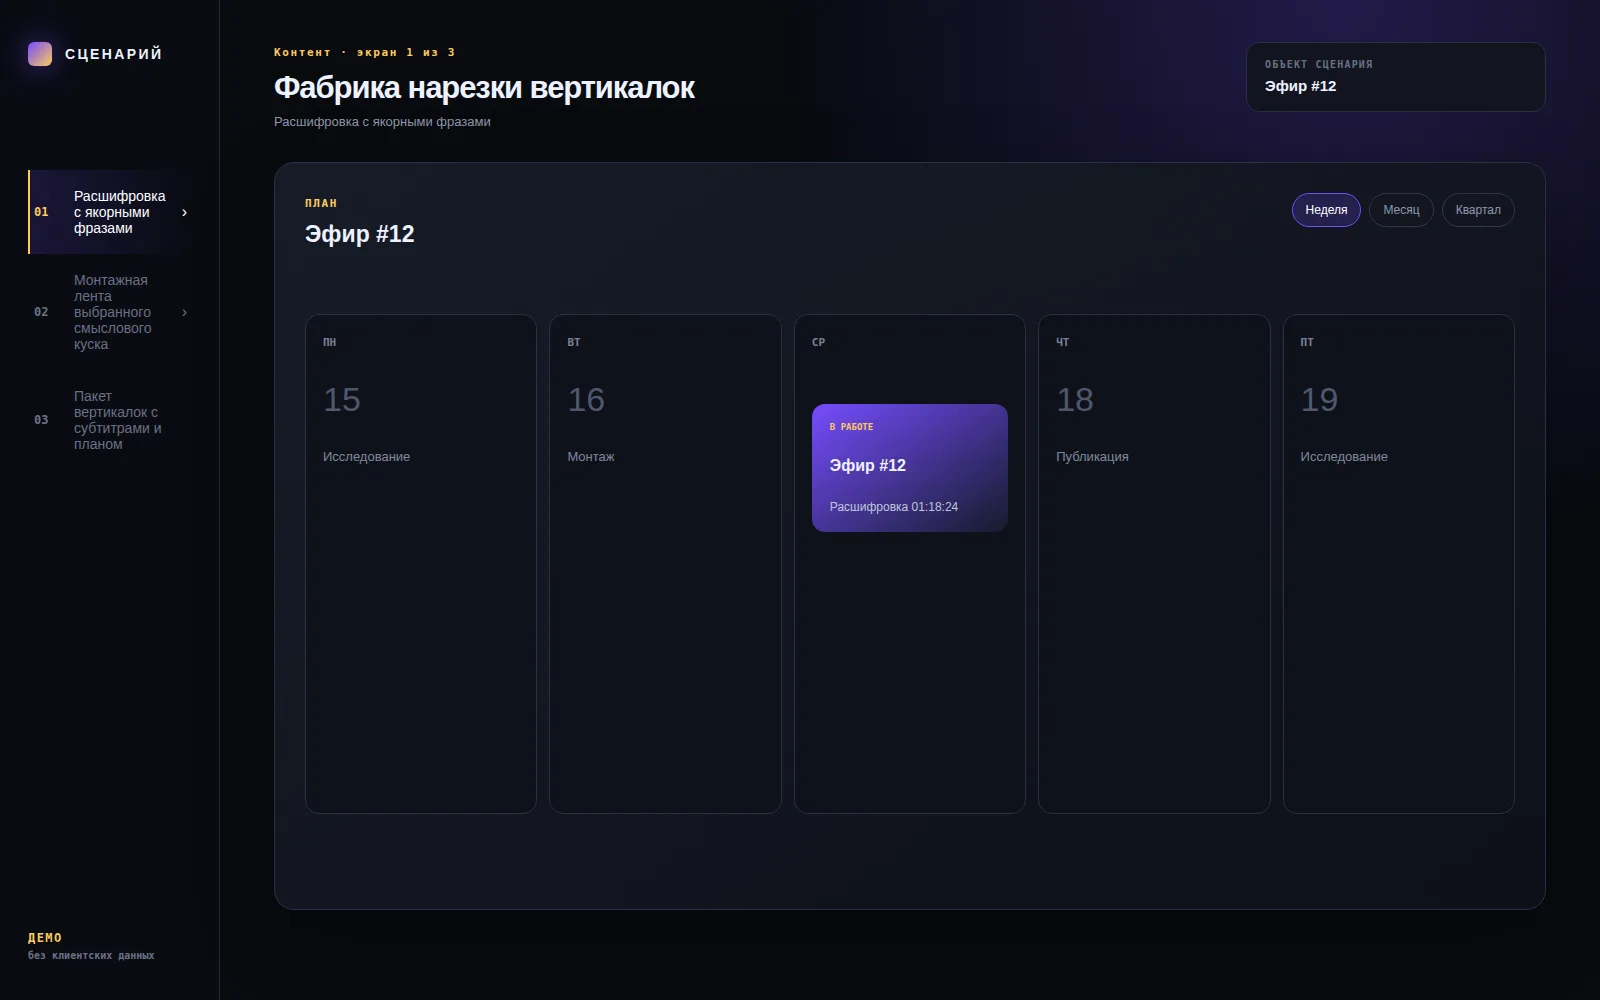Click the Сценарий brand name text
This screenshot has height=1000, width=1600.
coord(113,54)
